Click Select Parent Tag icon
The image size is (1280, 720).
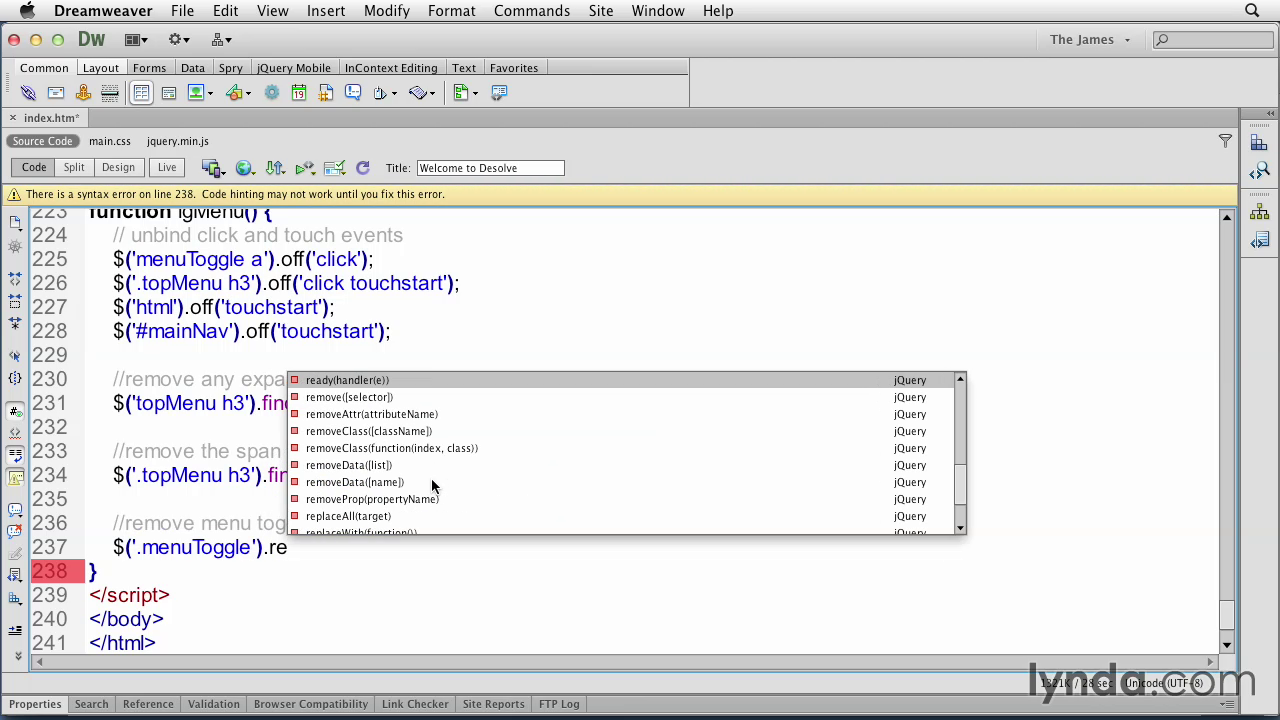pos(15,356)
